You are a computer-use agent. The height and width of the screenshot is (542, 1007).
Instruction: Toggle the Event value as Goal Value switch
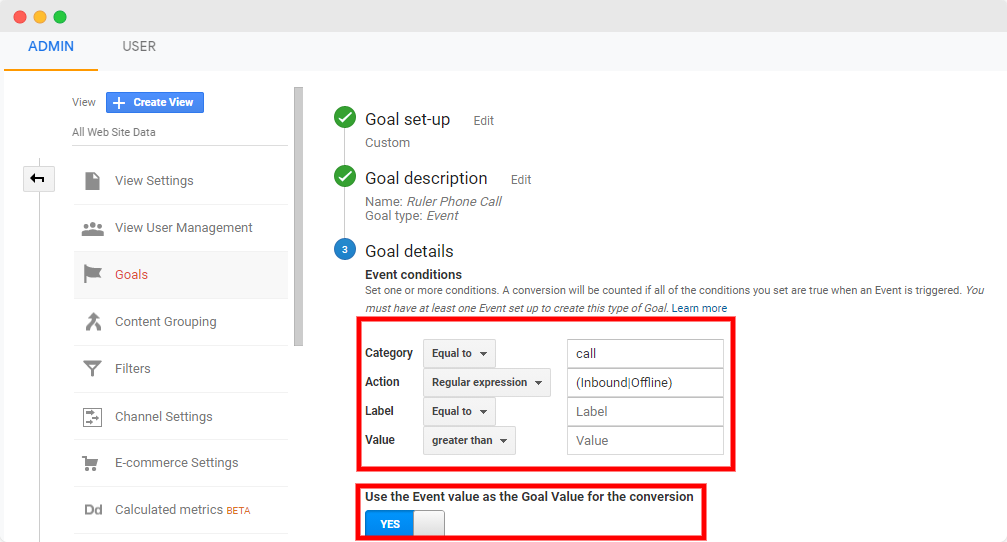tap(405, 523)
